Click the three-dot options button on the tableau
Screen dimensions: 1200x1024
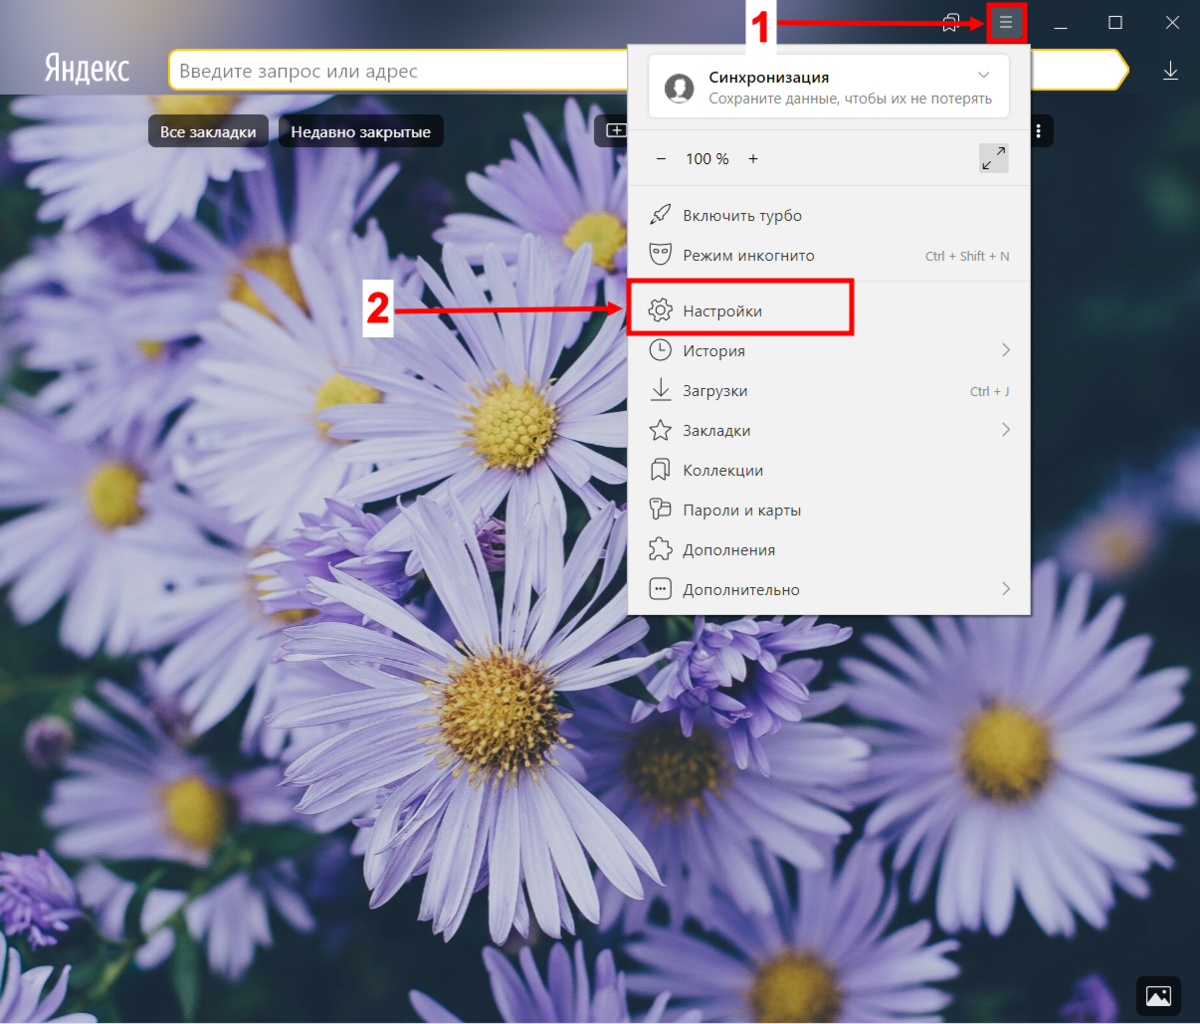tap(1039, 131)
